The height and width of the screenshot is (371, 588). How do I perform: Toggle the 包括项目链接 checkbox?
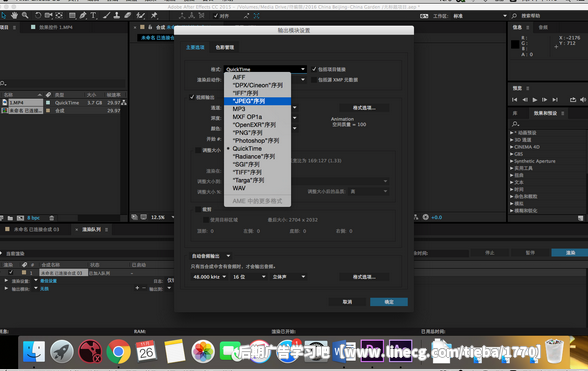314,69
